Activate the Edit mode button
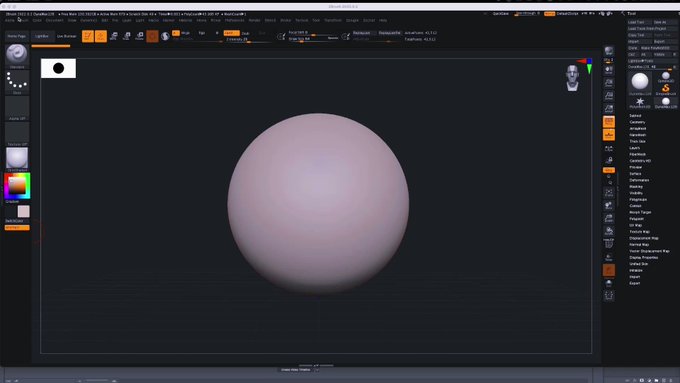Viewport: 680px width, 383px height. point(88,36)
